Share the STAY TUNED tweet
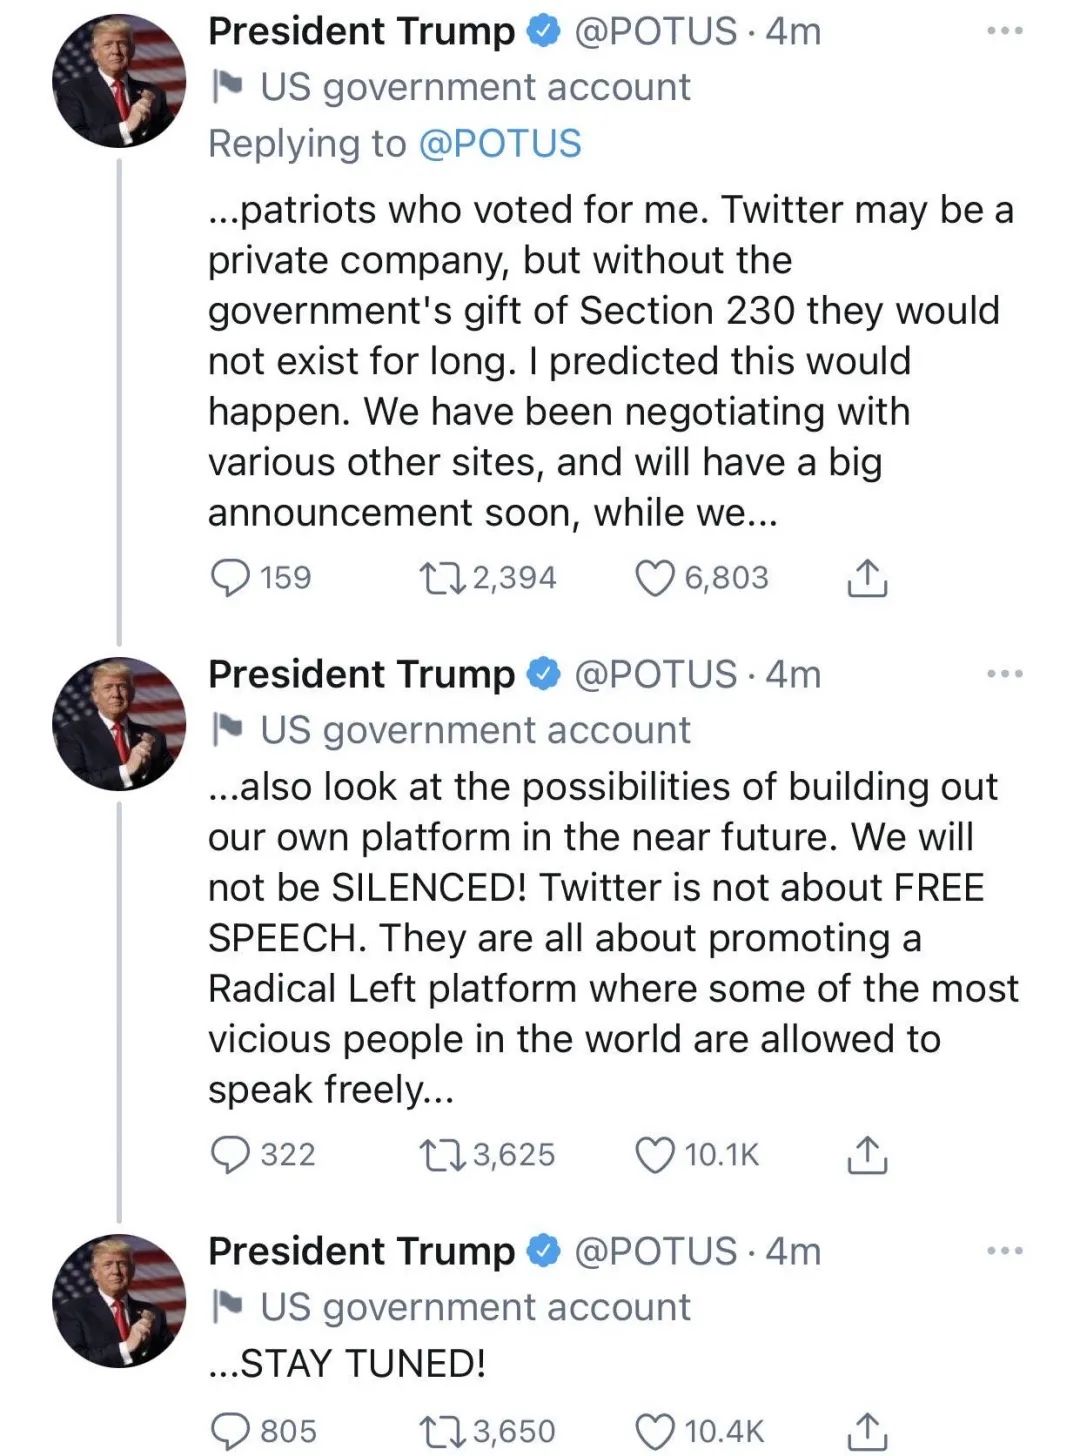This screenshot has width=1080, height=1456. click(867, 1431)
